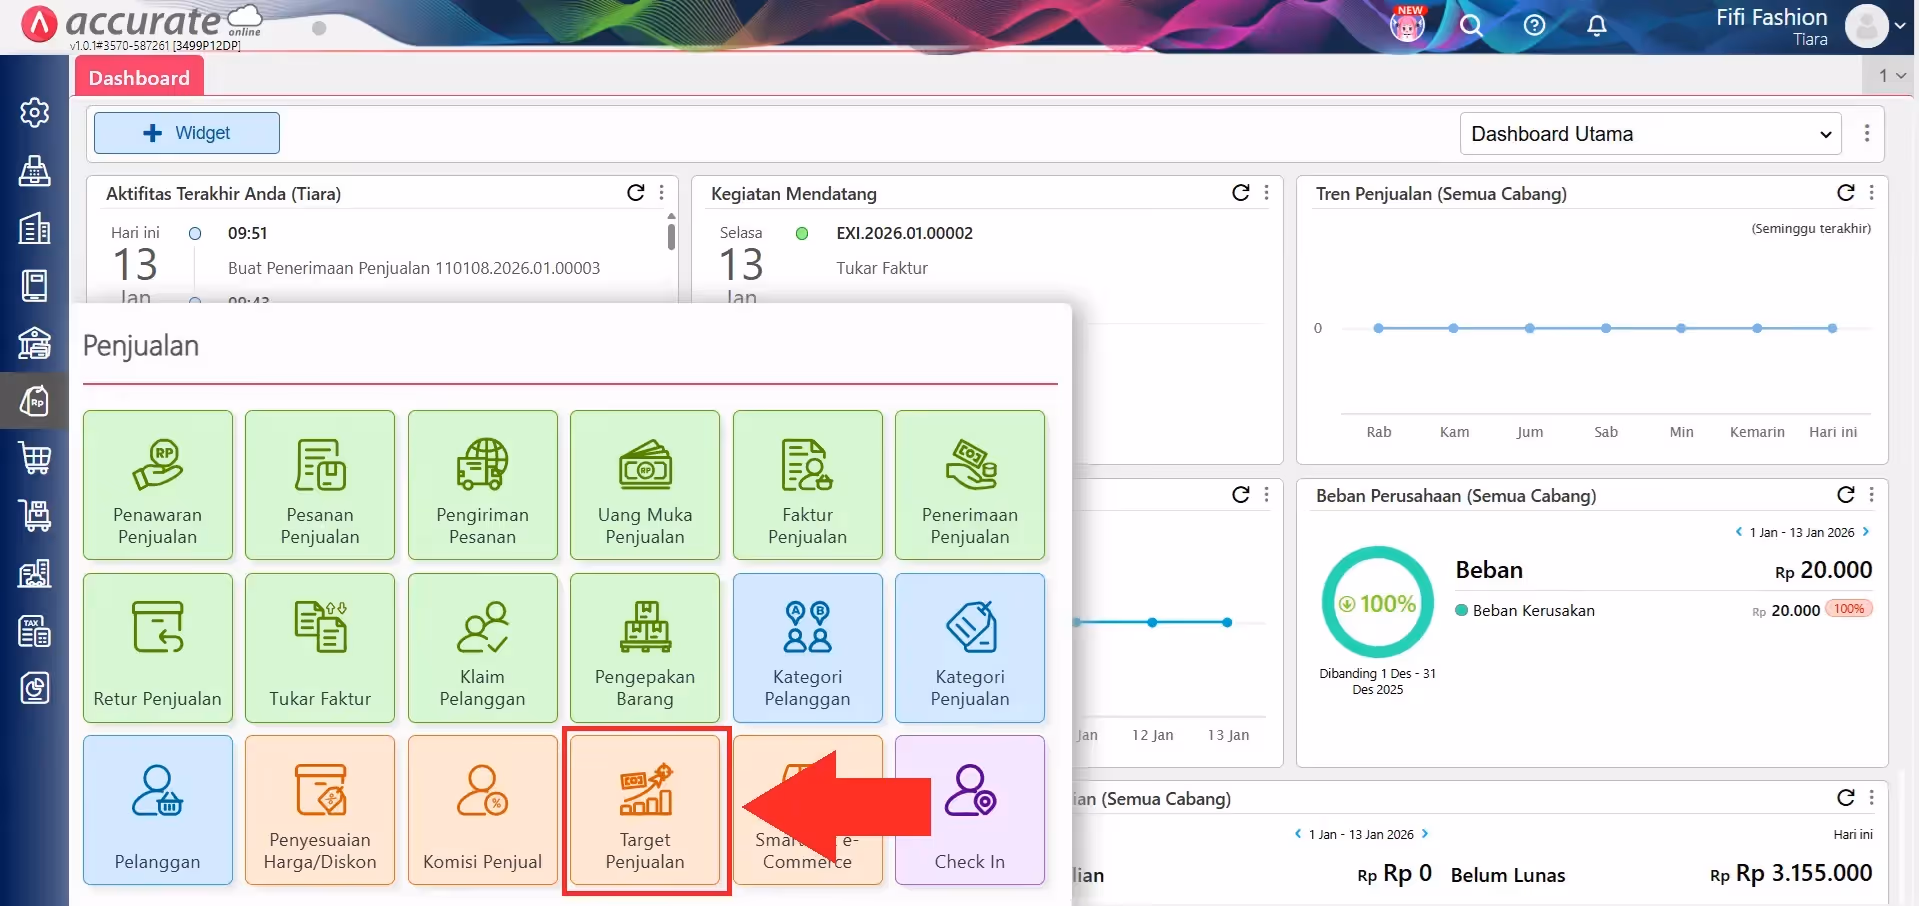The height and width of the screenshot is (906, 1919).
Task: Open Uang Muka Penjualan tile
Action: pyautogui.click(x=645, y=485)
